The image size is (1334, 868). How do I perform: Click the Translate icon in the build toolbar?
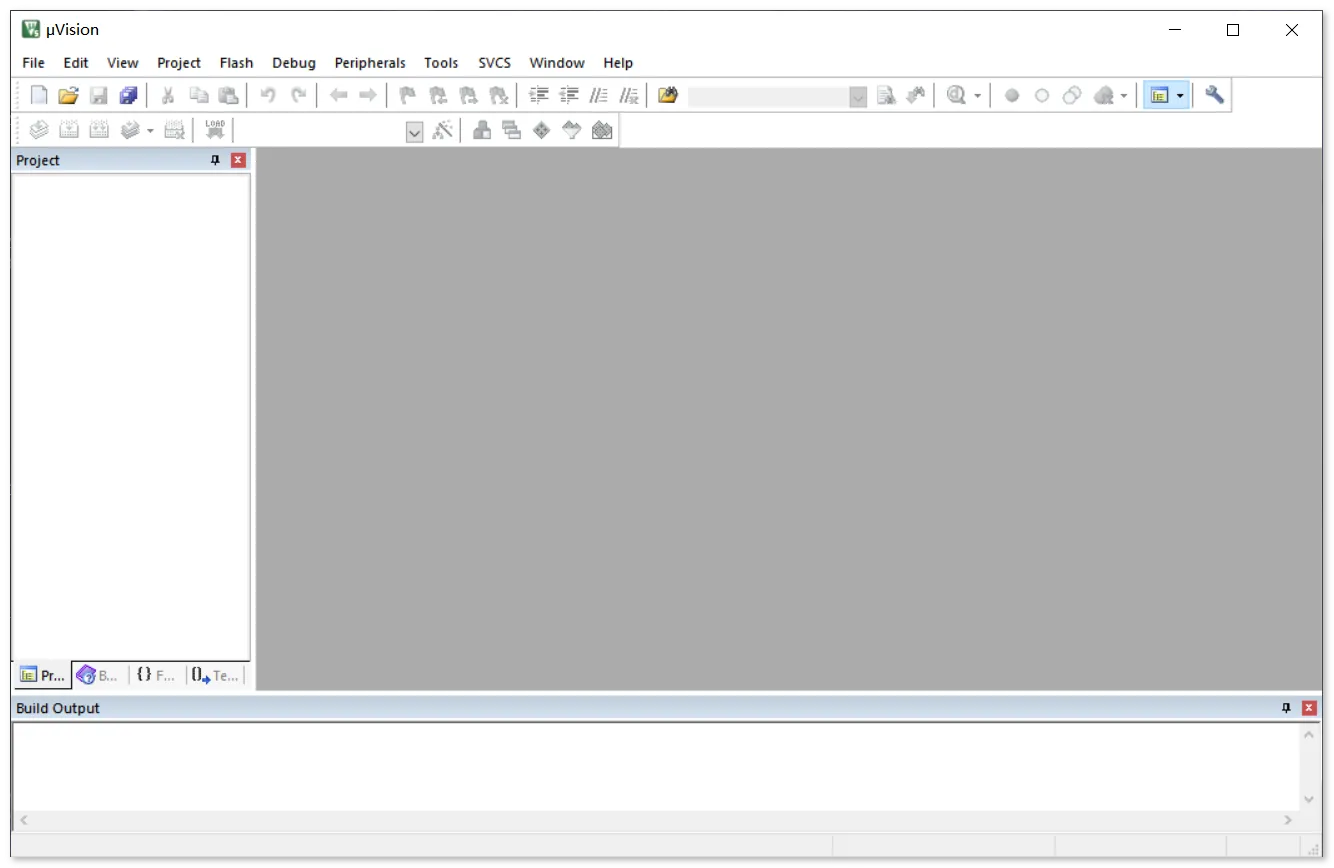[x=39, y=130]
